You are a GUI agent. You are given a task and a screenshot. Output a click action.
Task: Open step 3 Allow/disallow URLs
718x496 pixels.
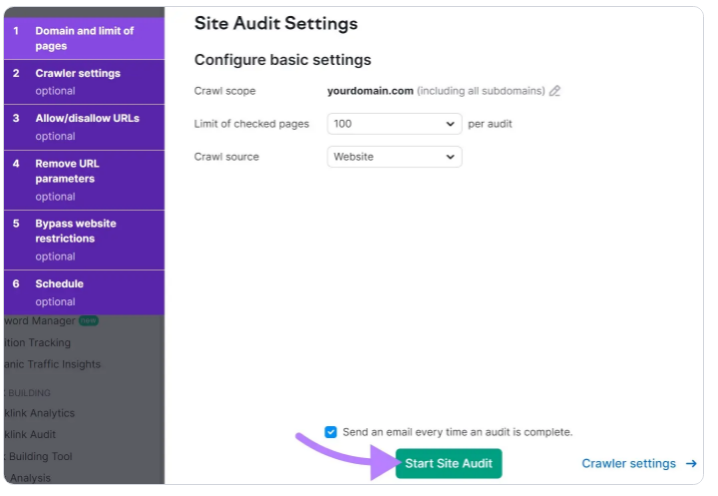click(84, 126)
